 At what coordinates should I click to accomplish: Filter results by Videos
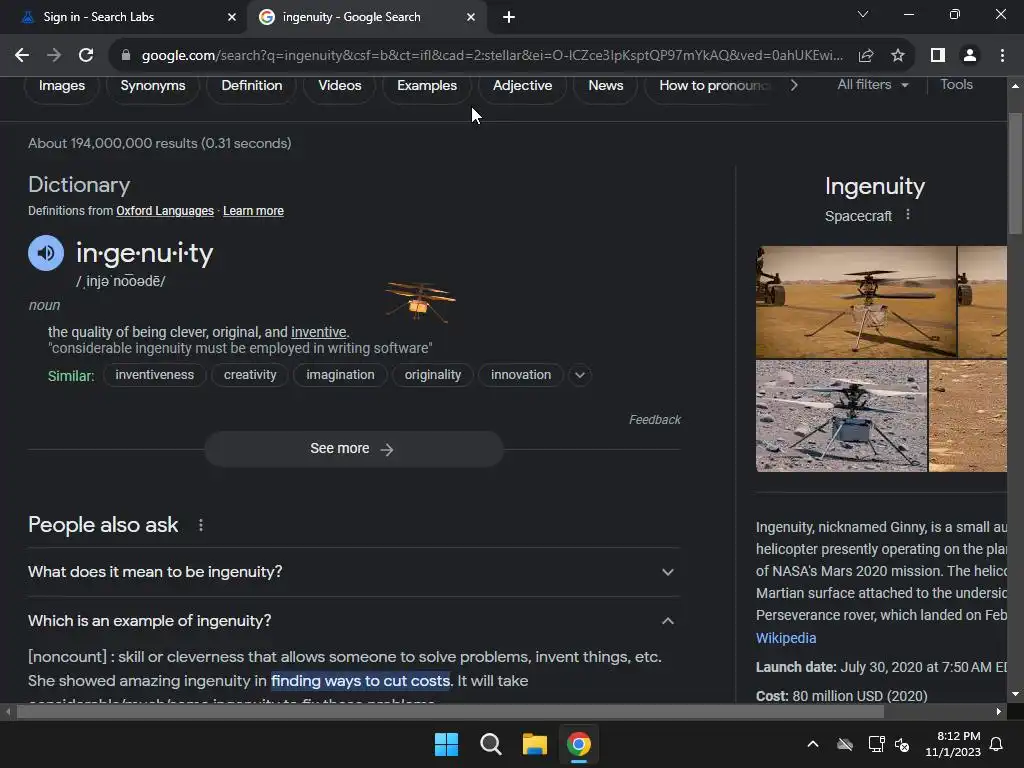coord(340,86)
